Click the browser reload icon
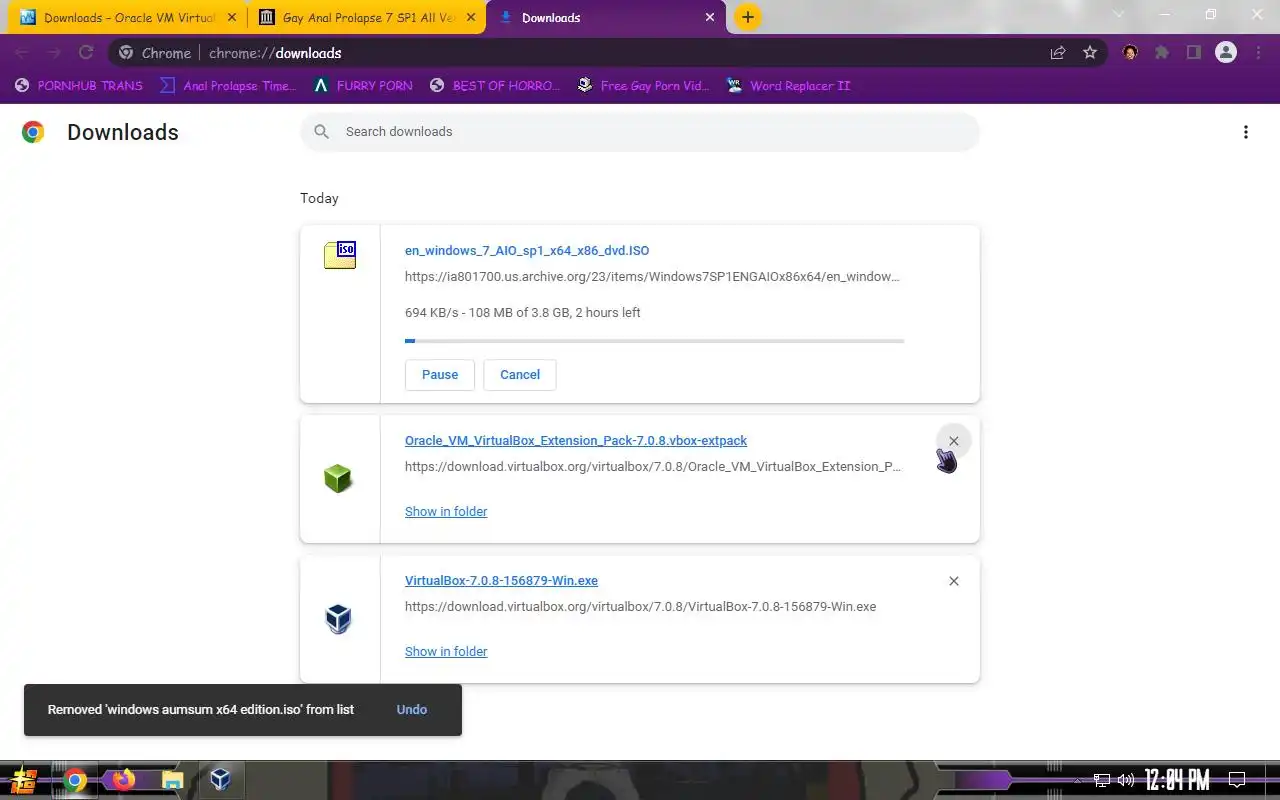This screenshot has width=1280, height=800. point(86,53)
